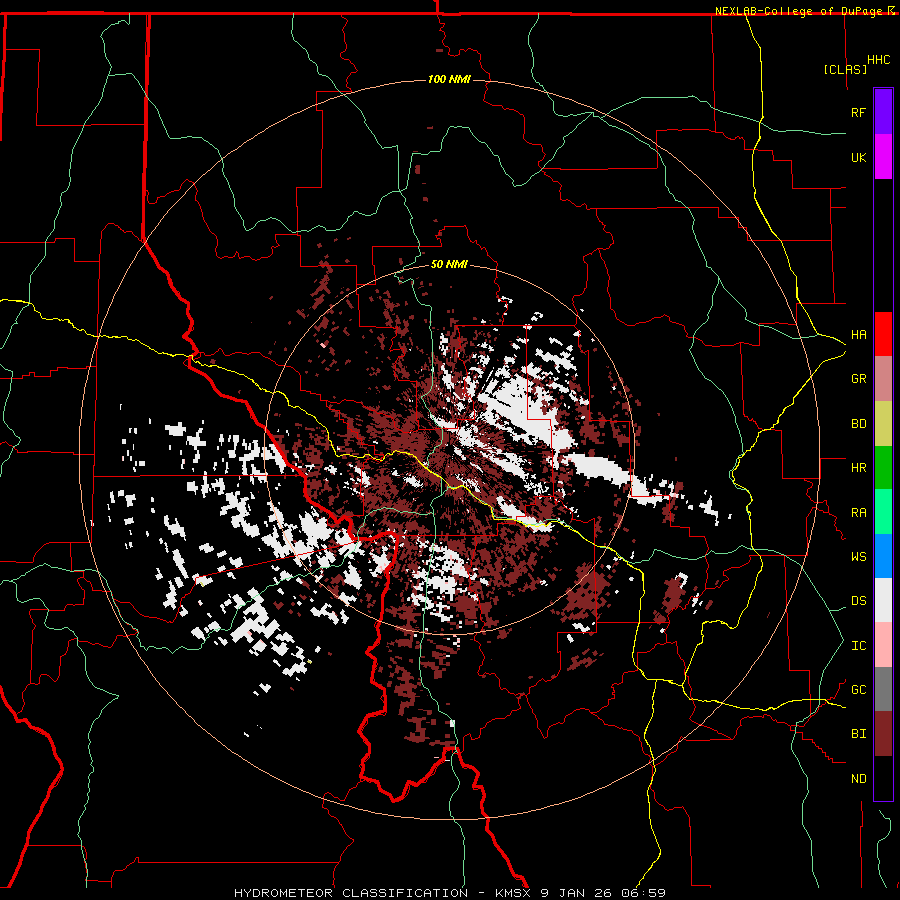Click the HA legend label
This screenshot has width=900, height=900.
(x=858, y=335)
